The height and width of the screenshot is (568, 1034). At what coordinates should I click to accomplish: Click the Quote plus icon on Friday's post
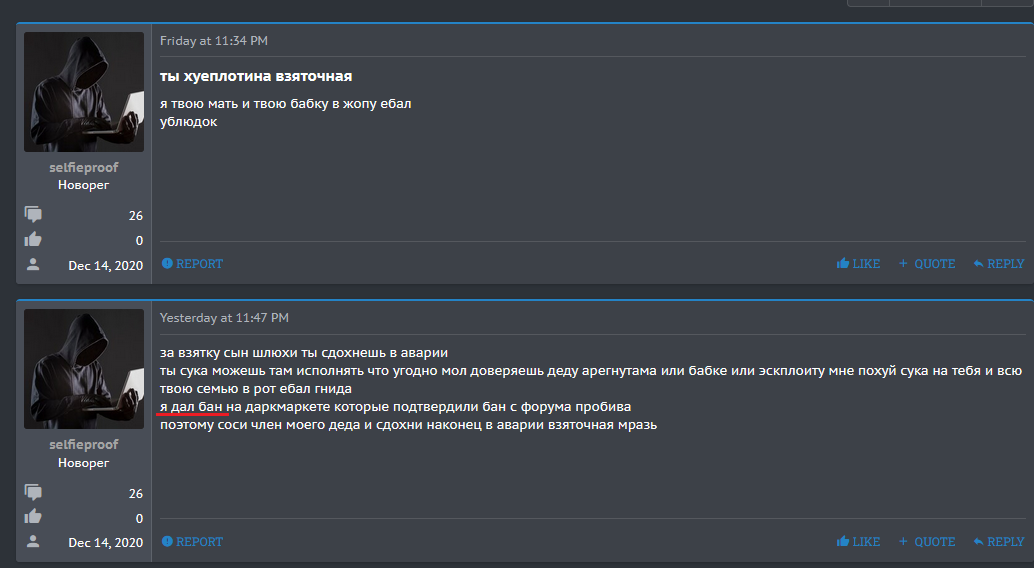903,264
